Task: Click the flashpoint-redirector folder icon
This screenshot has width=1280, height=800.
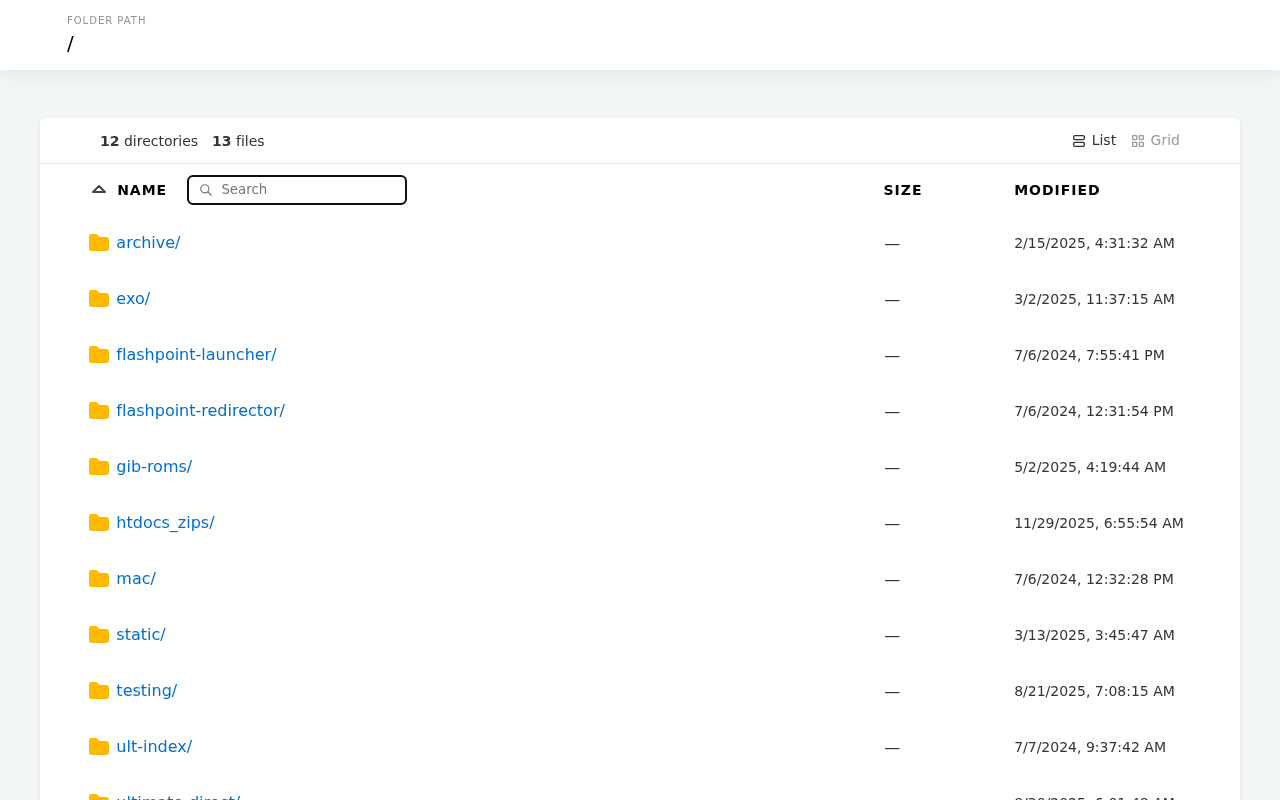Action: point(99,411)
